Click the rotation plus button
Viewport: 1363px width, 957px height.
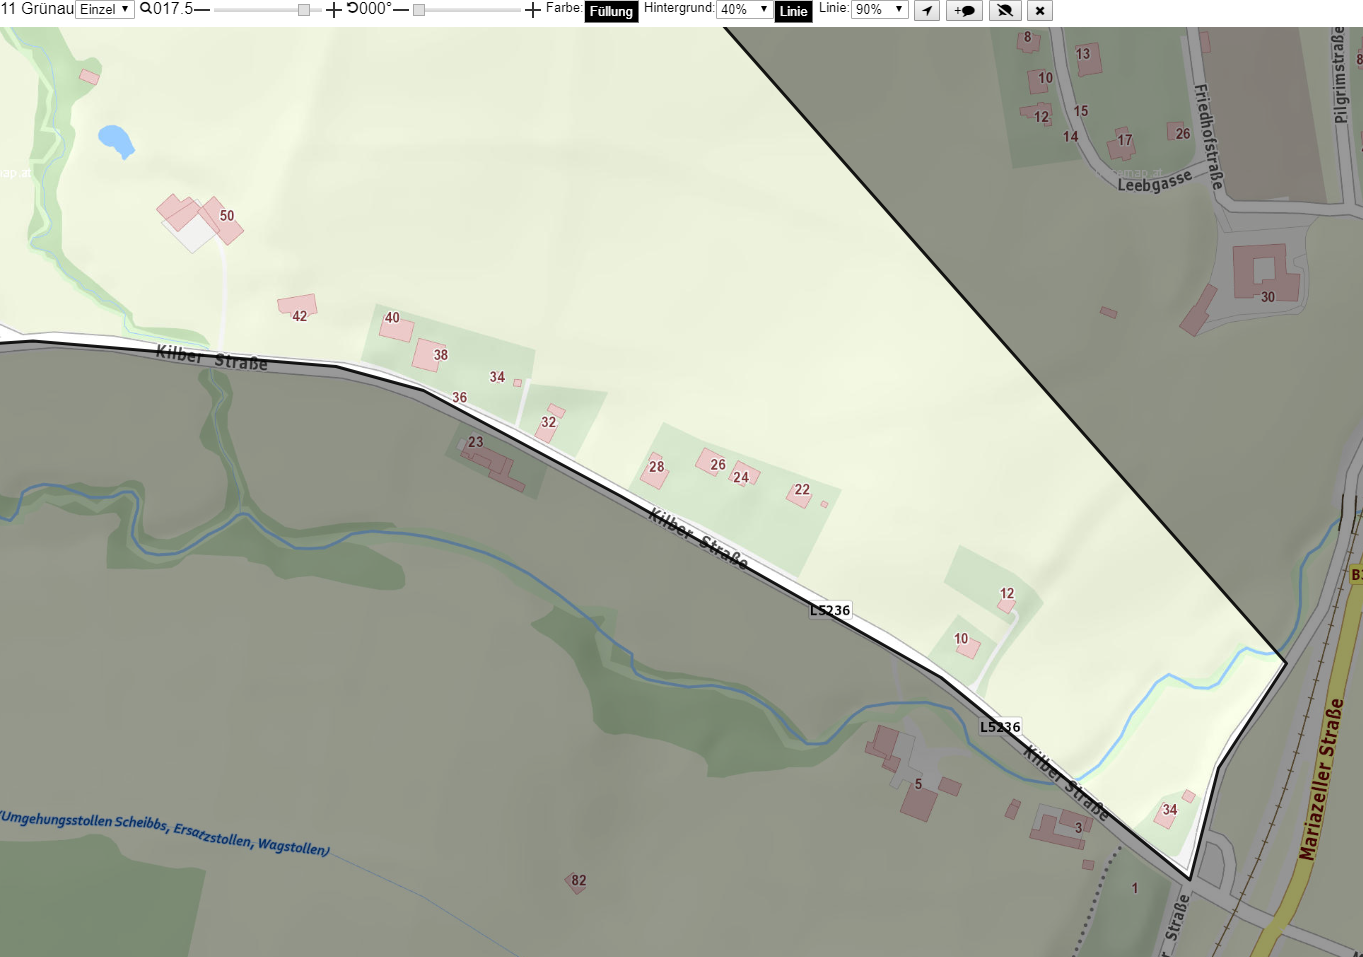pyautogui.click(x=533, y=10)
